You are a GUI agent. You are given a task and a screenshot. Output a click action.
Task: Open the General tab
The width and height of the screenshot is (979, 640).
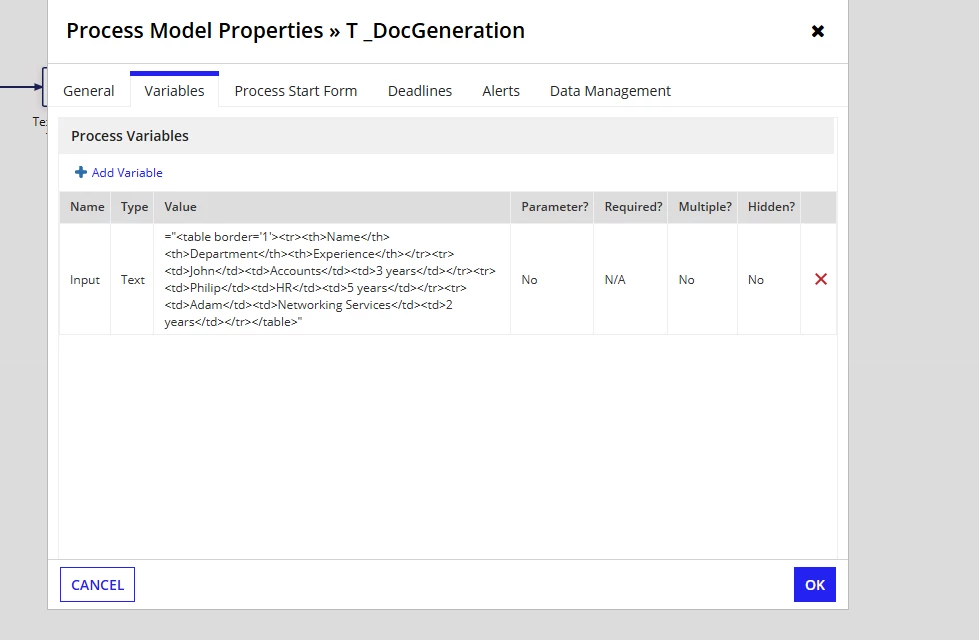(x=89, y=91)
